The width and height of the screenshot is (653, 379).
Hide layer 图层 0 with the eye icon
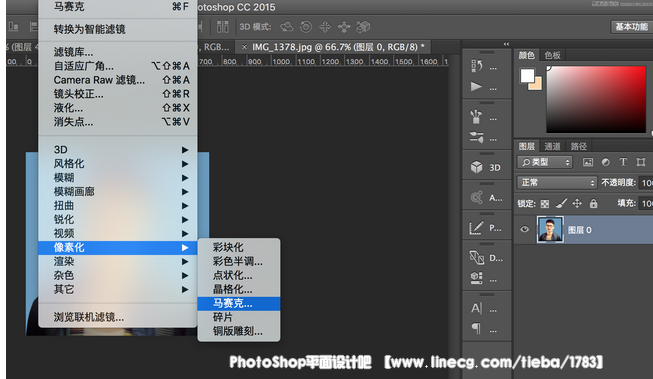[x=524, y=229]
